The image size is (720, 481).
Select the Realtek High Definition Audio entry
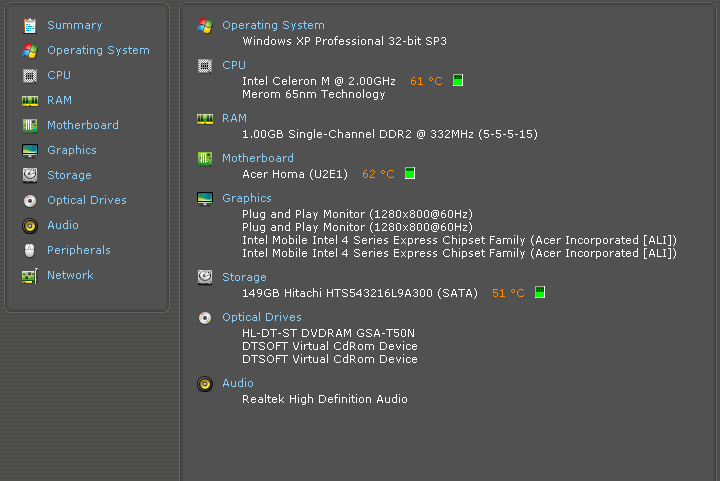[x=325, y=399]
